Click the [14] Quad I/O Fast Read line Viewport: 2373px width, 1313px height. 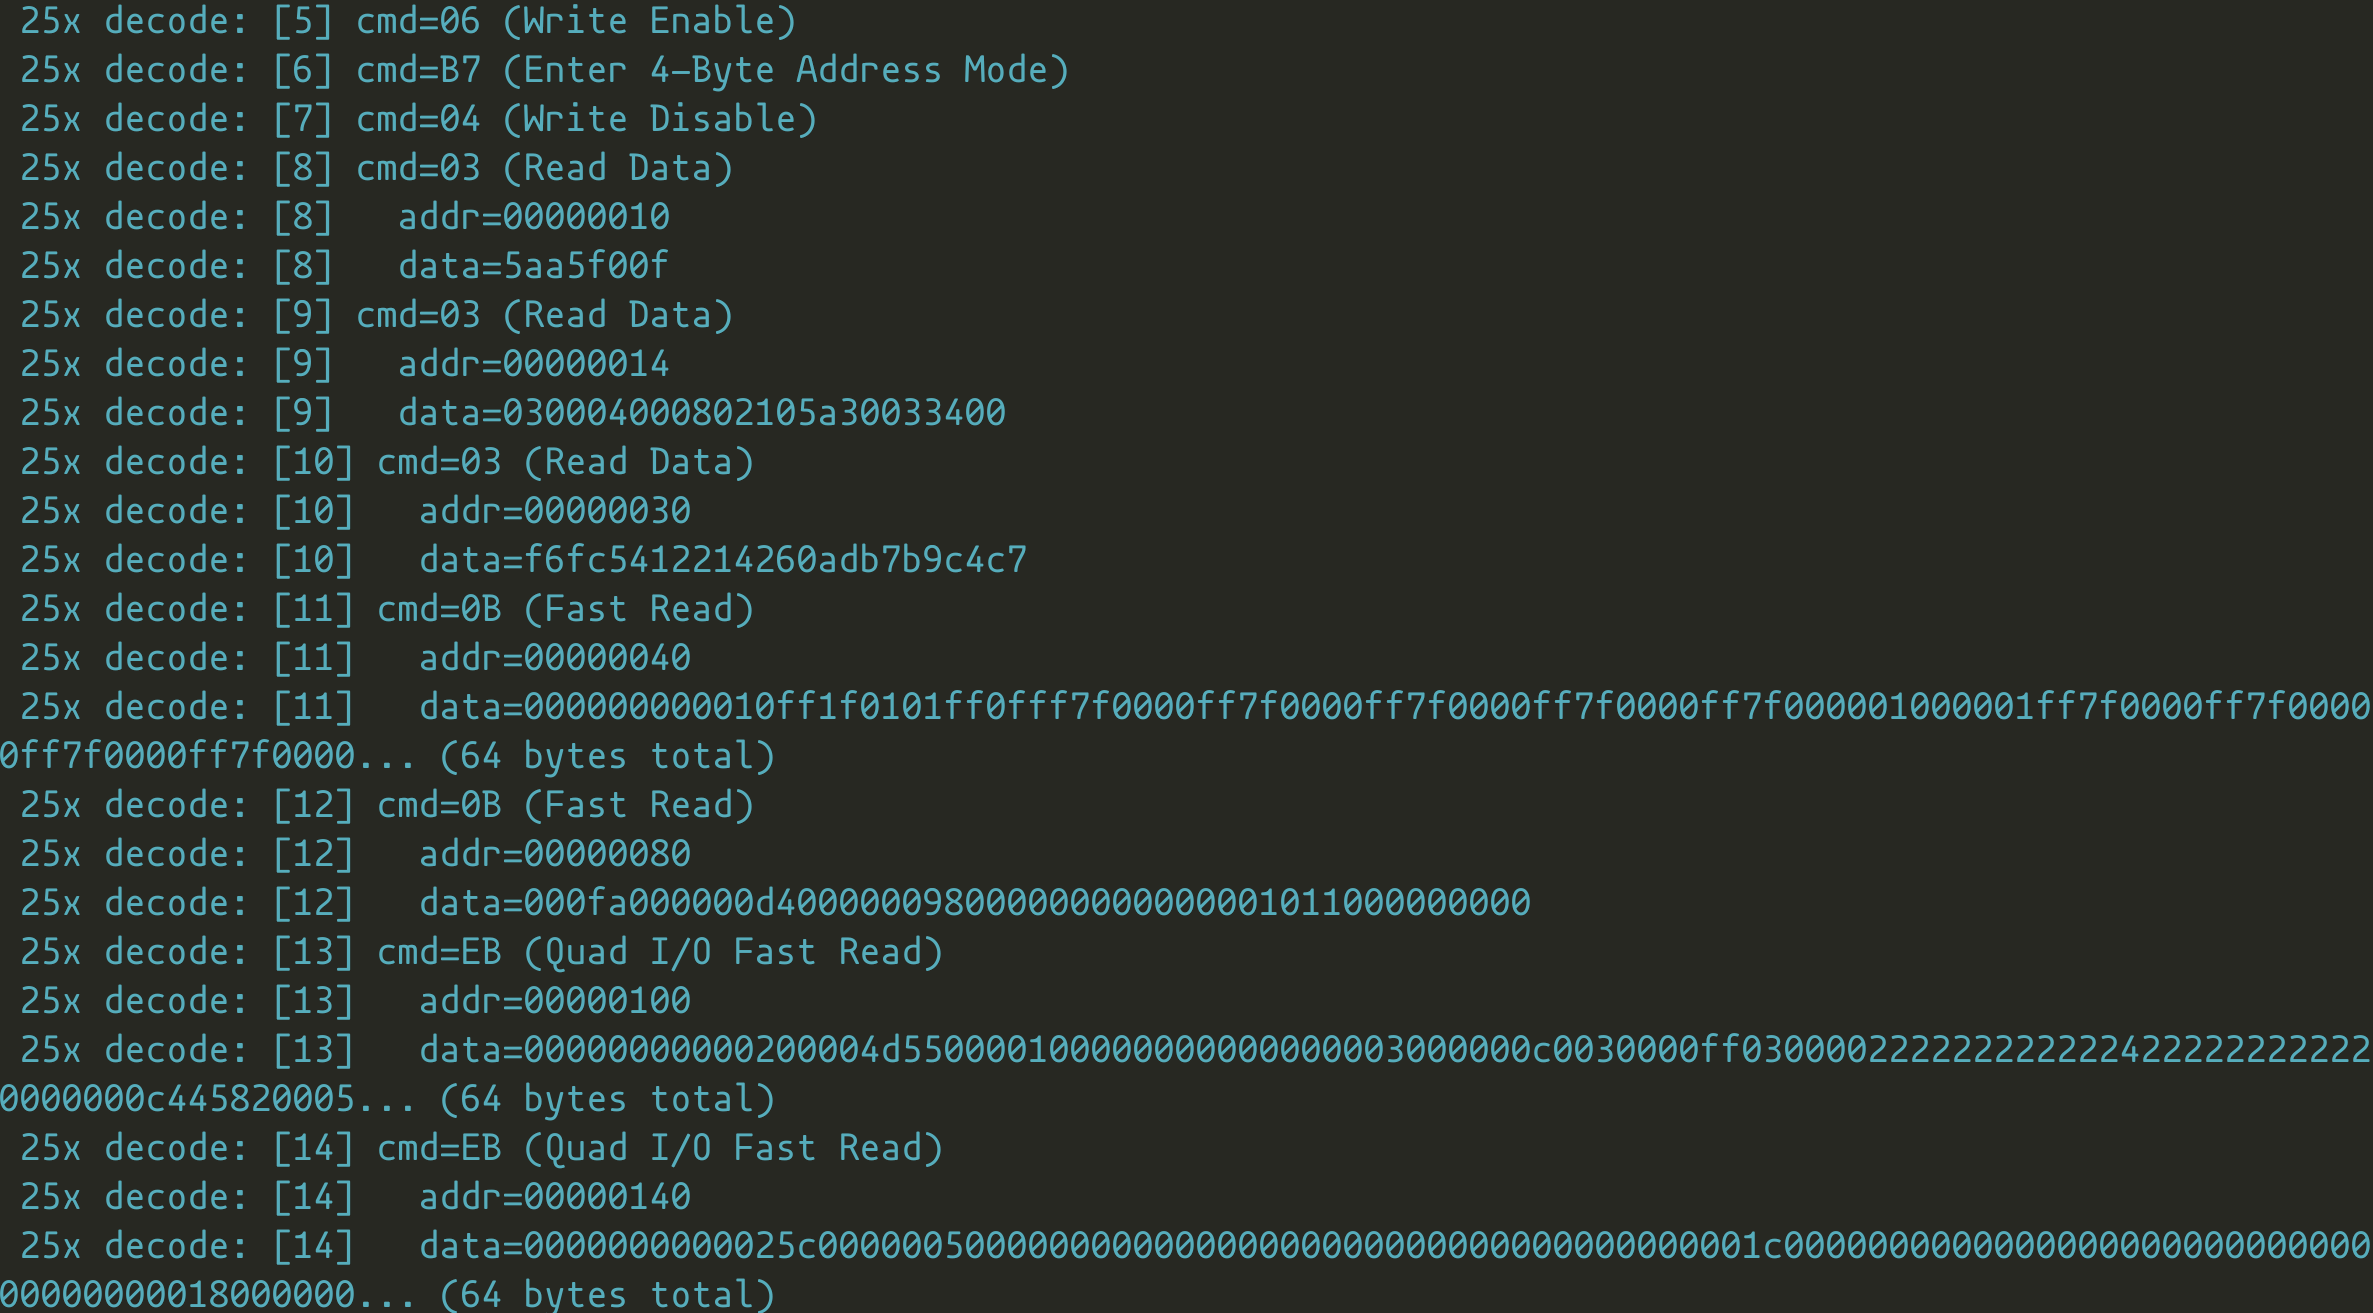click(482, 1148)
